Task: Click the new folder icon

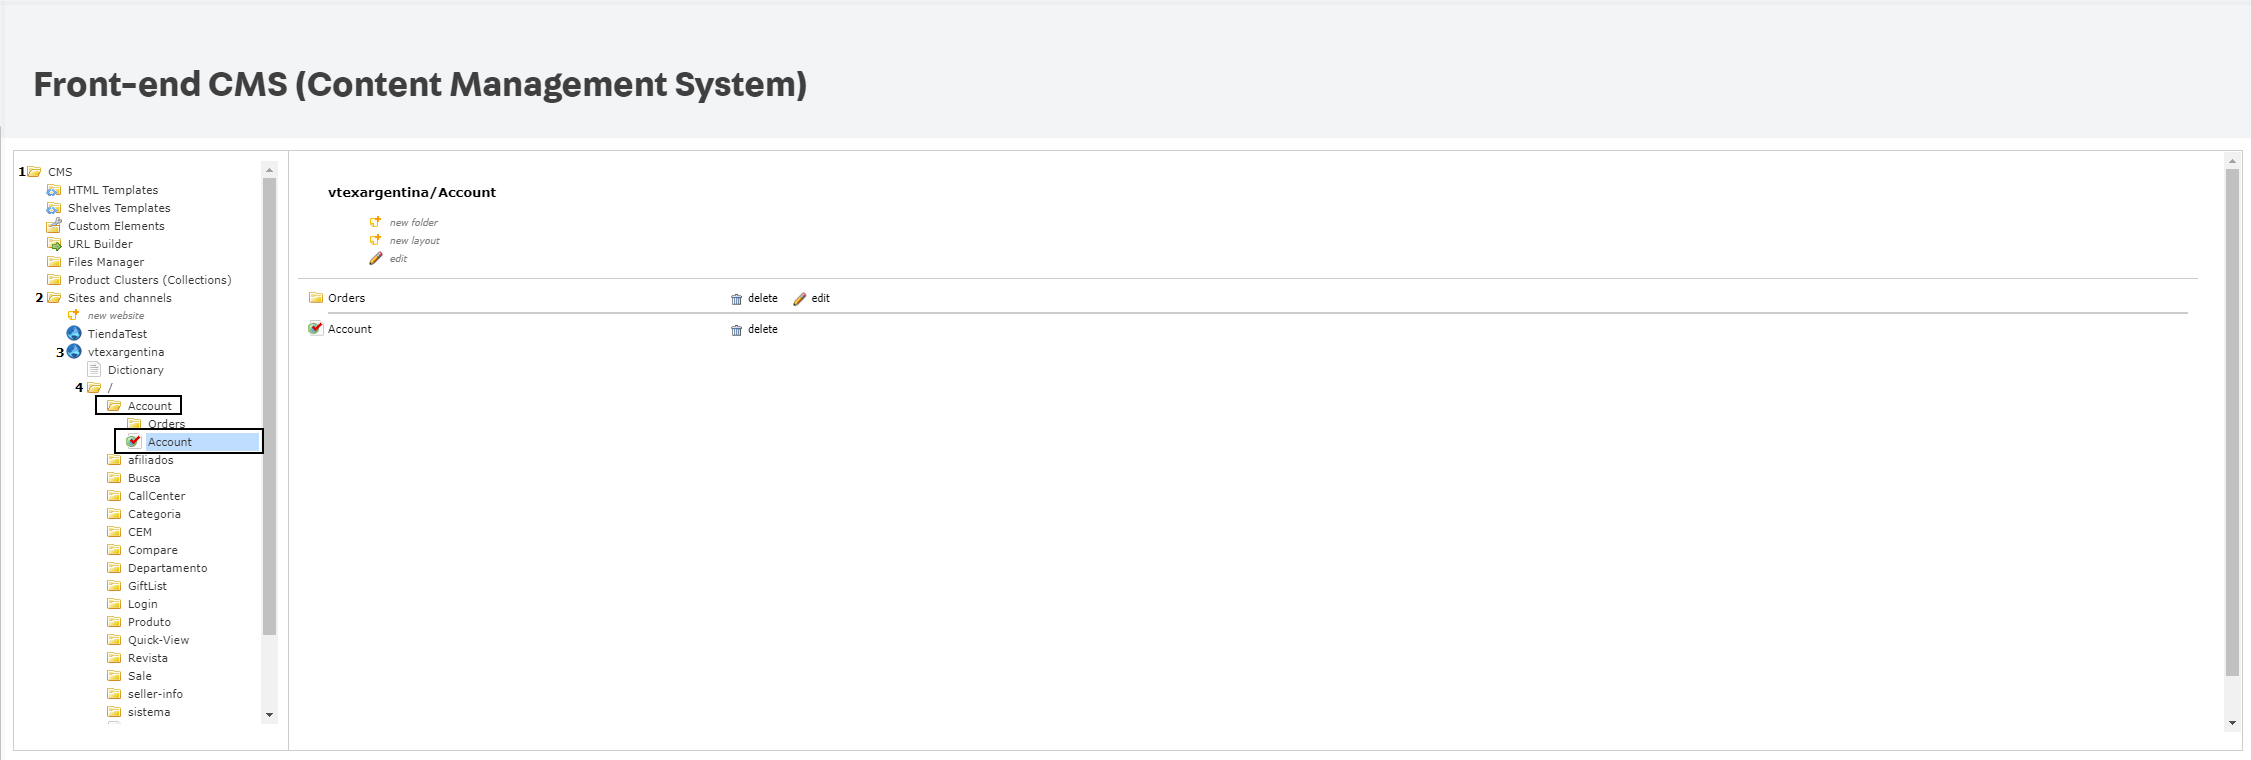Action: [377, 222]
